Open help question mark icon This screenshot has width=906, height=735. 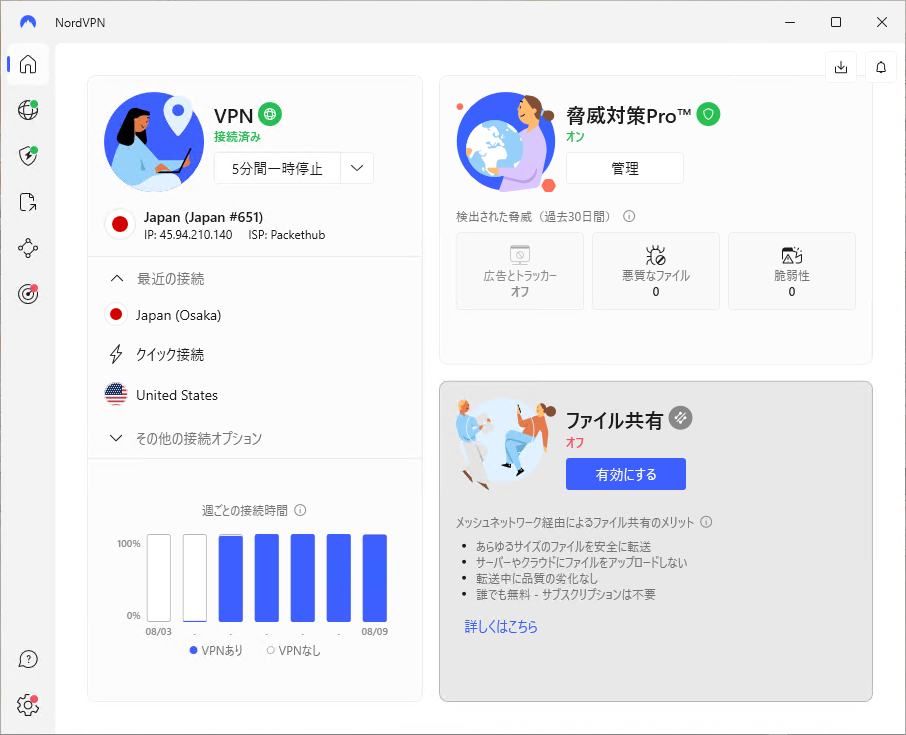click(x=28, y=659)
